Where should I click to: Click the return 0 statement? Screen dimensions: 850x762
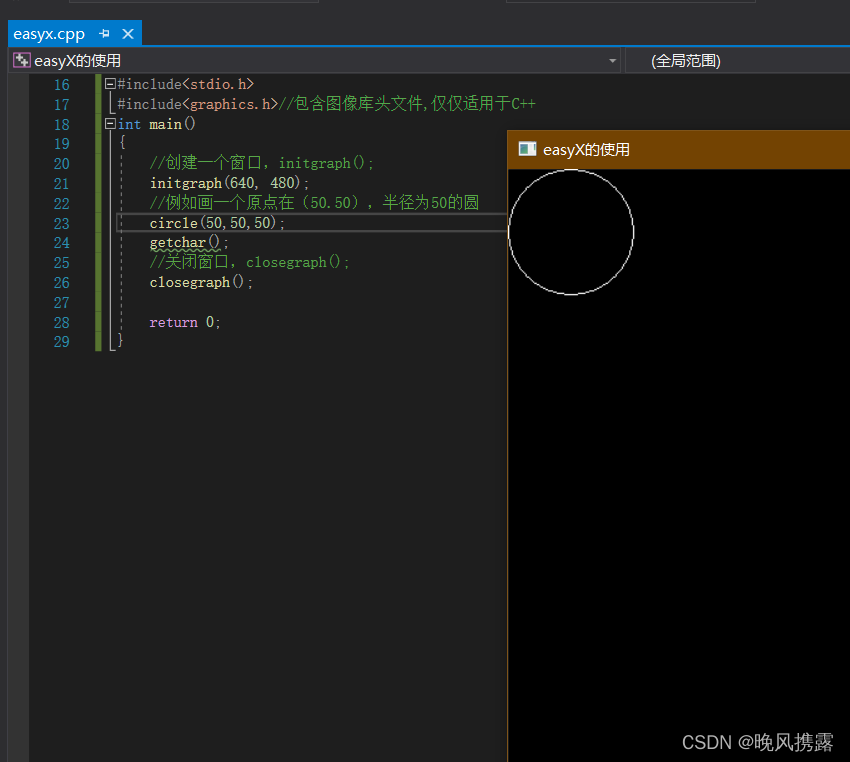click(x=185, y=322)
